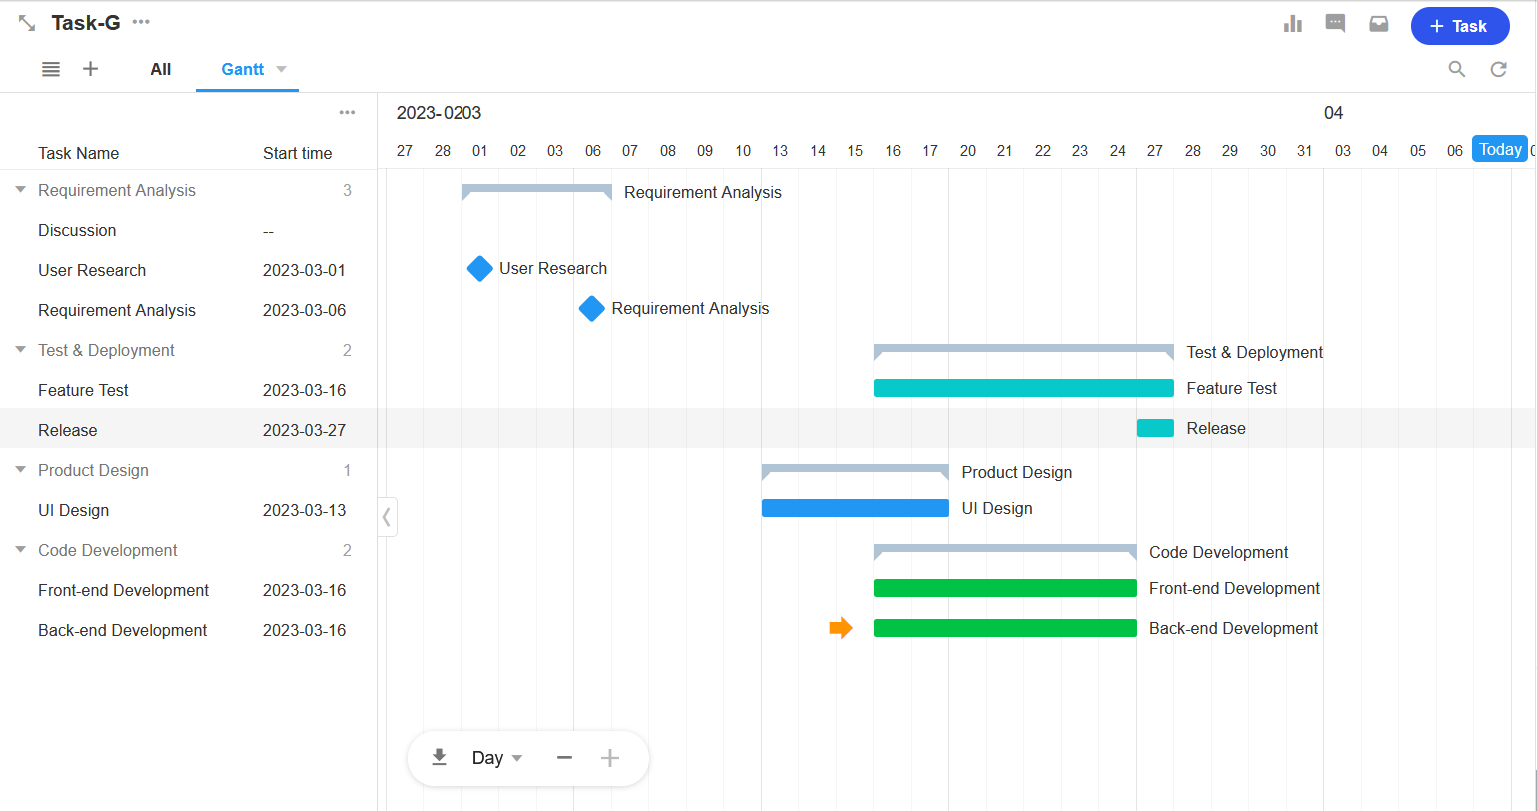1537x811 pixels.
Task: Zoom out the timeline with minus
Action: click(x=564, y=758)
